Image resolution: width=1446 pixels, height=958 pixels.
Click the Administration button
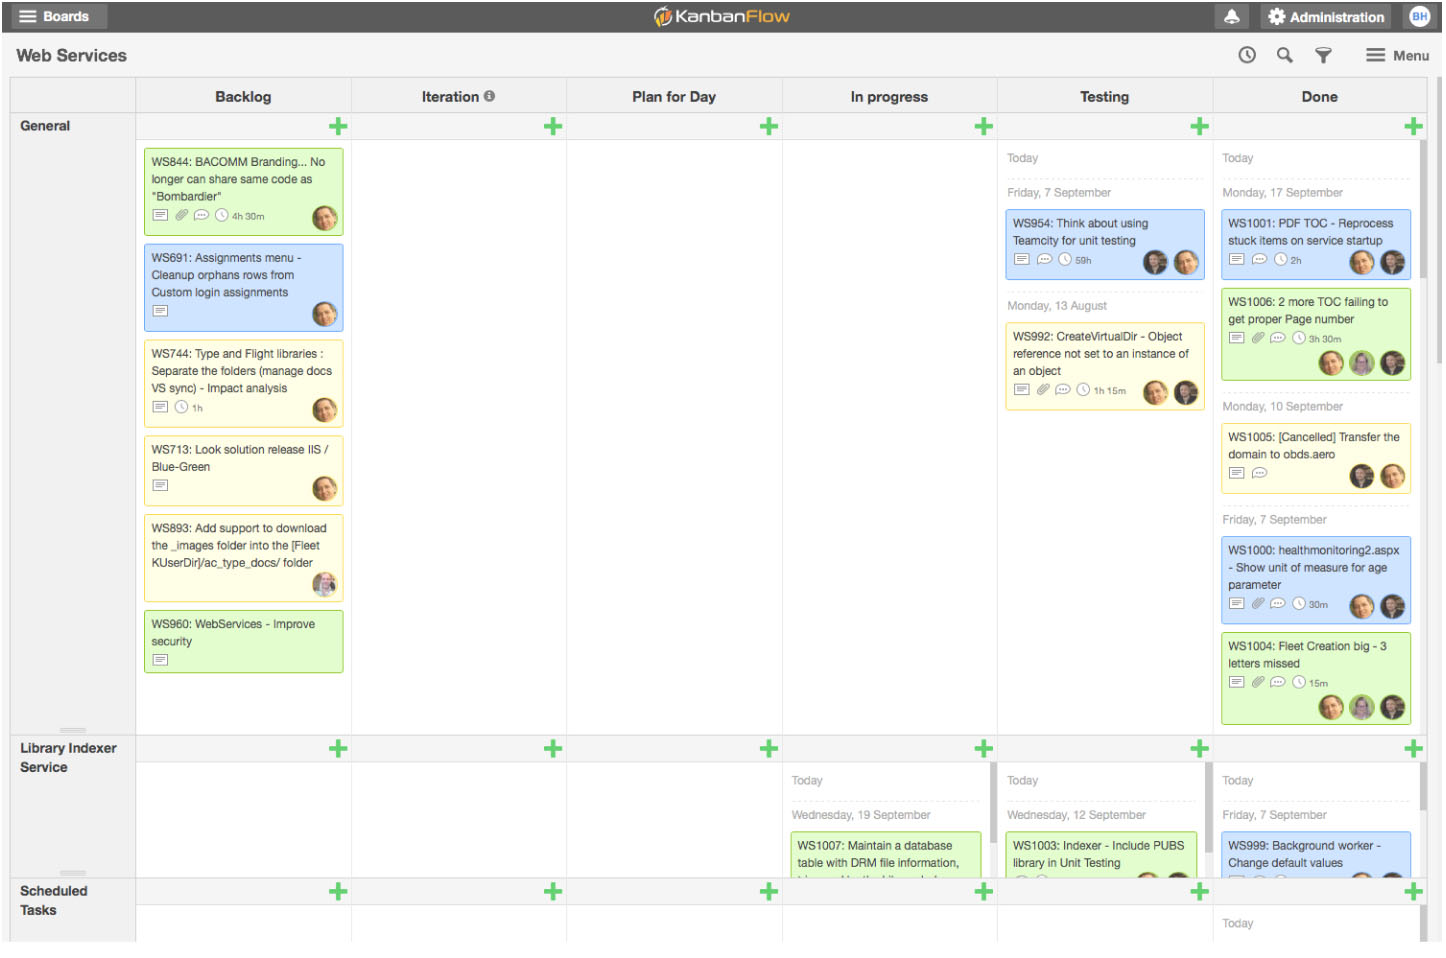pyautogui.click(x=1326, y=17)
